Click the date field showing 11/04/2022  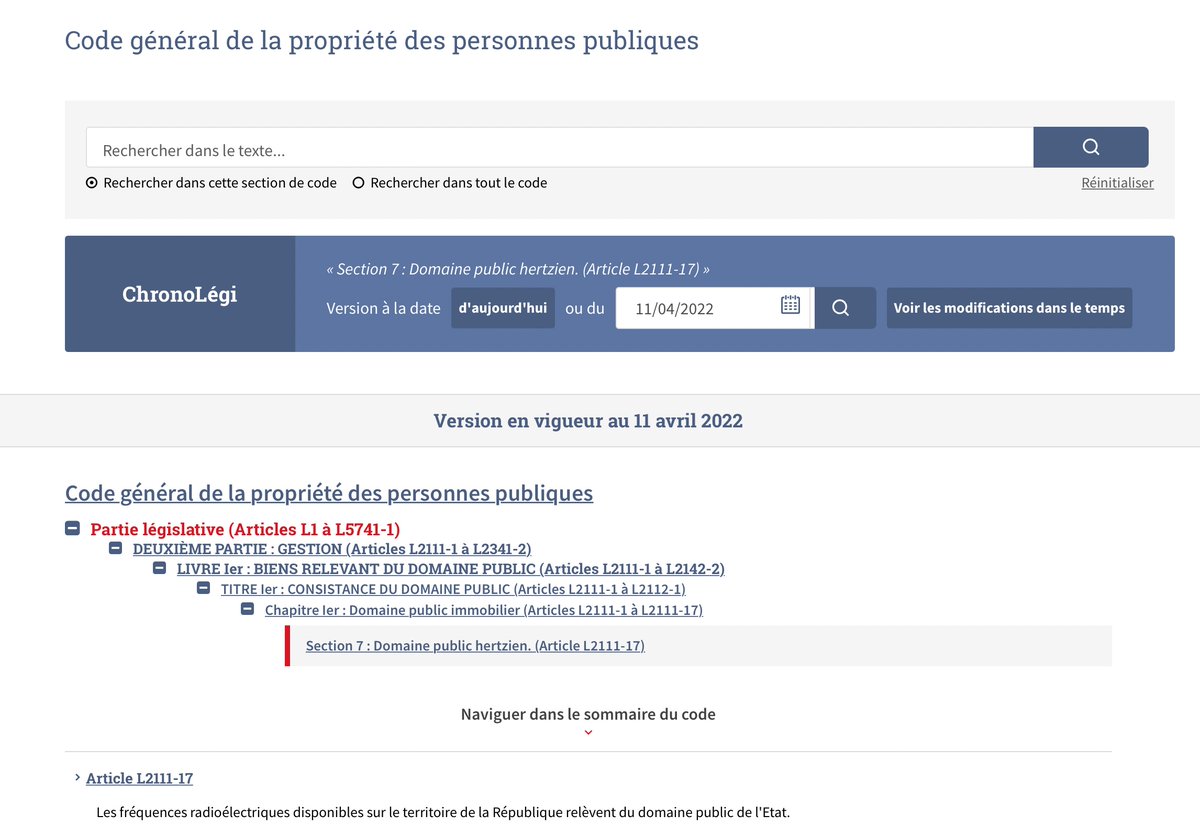(x=714, y=308)
